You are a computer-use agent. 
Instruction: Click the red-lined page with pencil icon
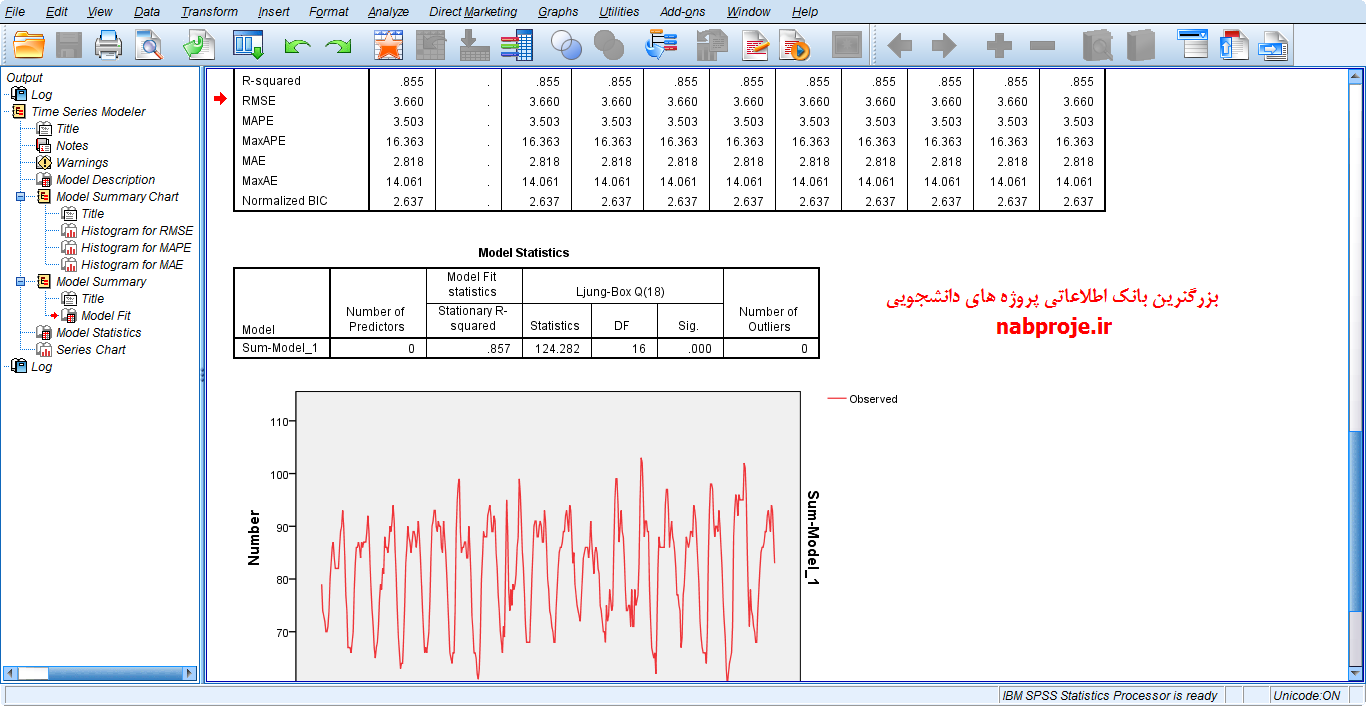755,45
